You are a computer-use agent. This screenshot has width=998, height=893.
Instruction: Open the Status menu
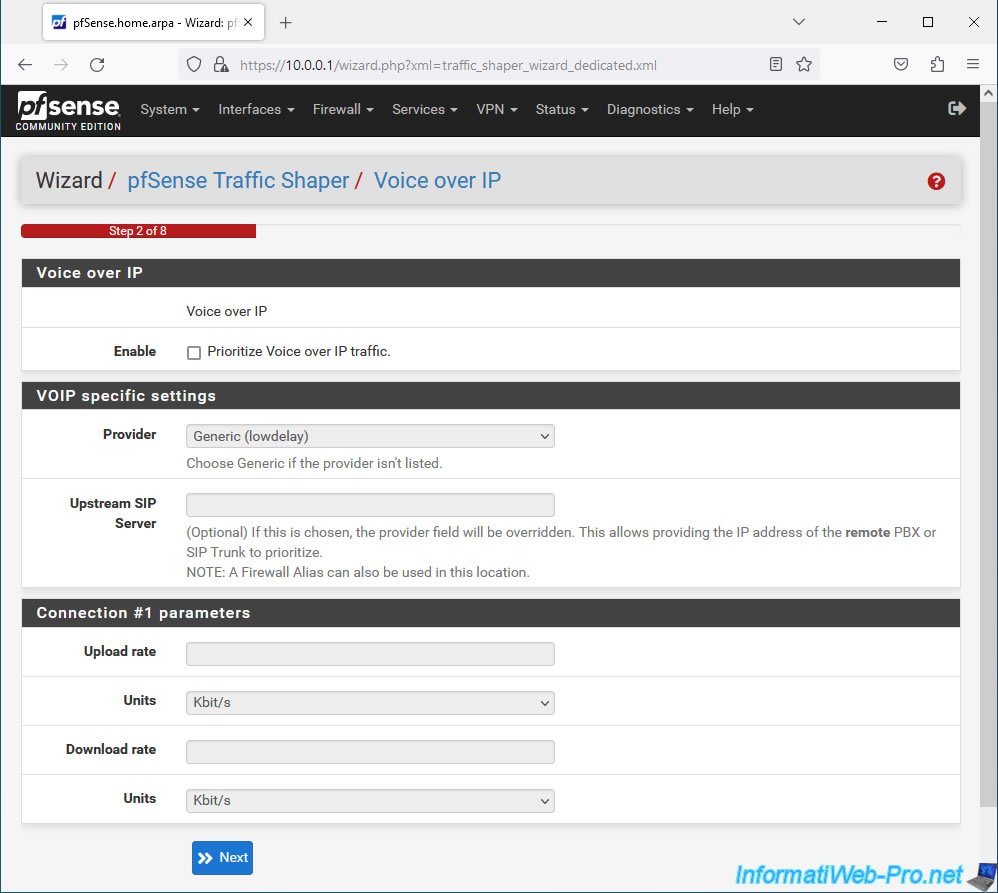561,109
